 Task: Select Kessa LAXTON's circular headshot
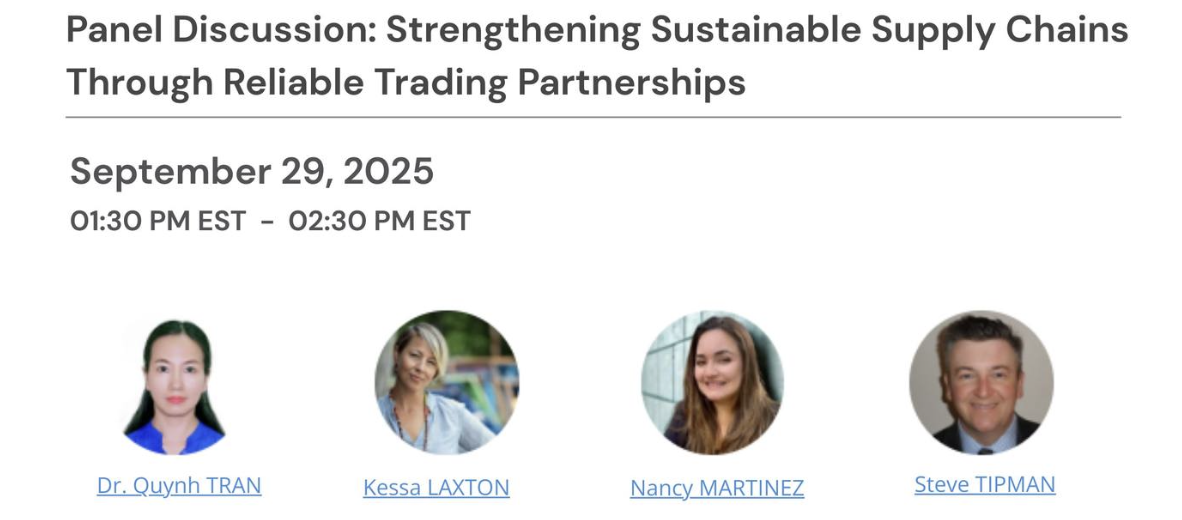pyautogui.click(x=447, y=382)
